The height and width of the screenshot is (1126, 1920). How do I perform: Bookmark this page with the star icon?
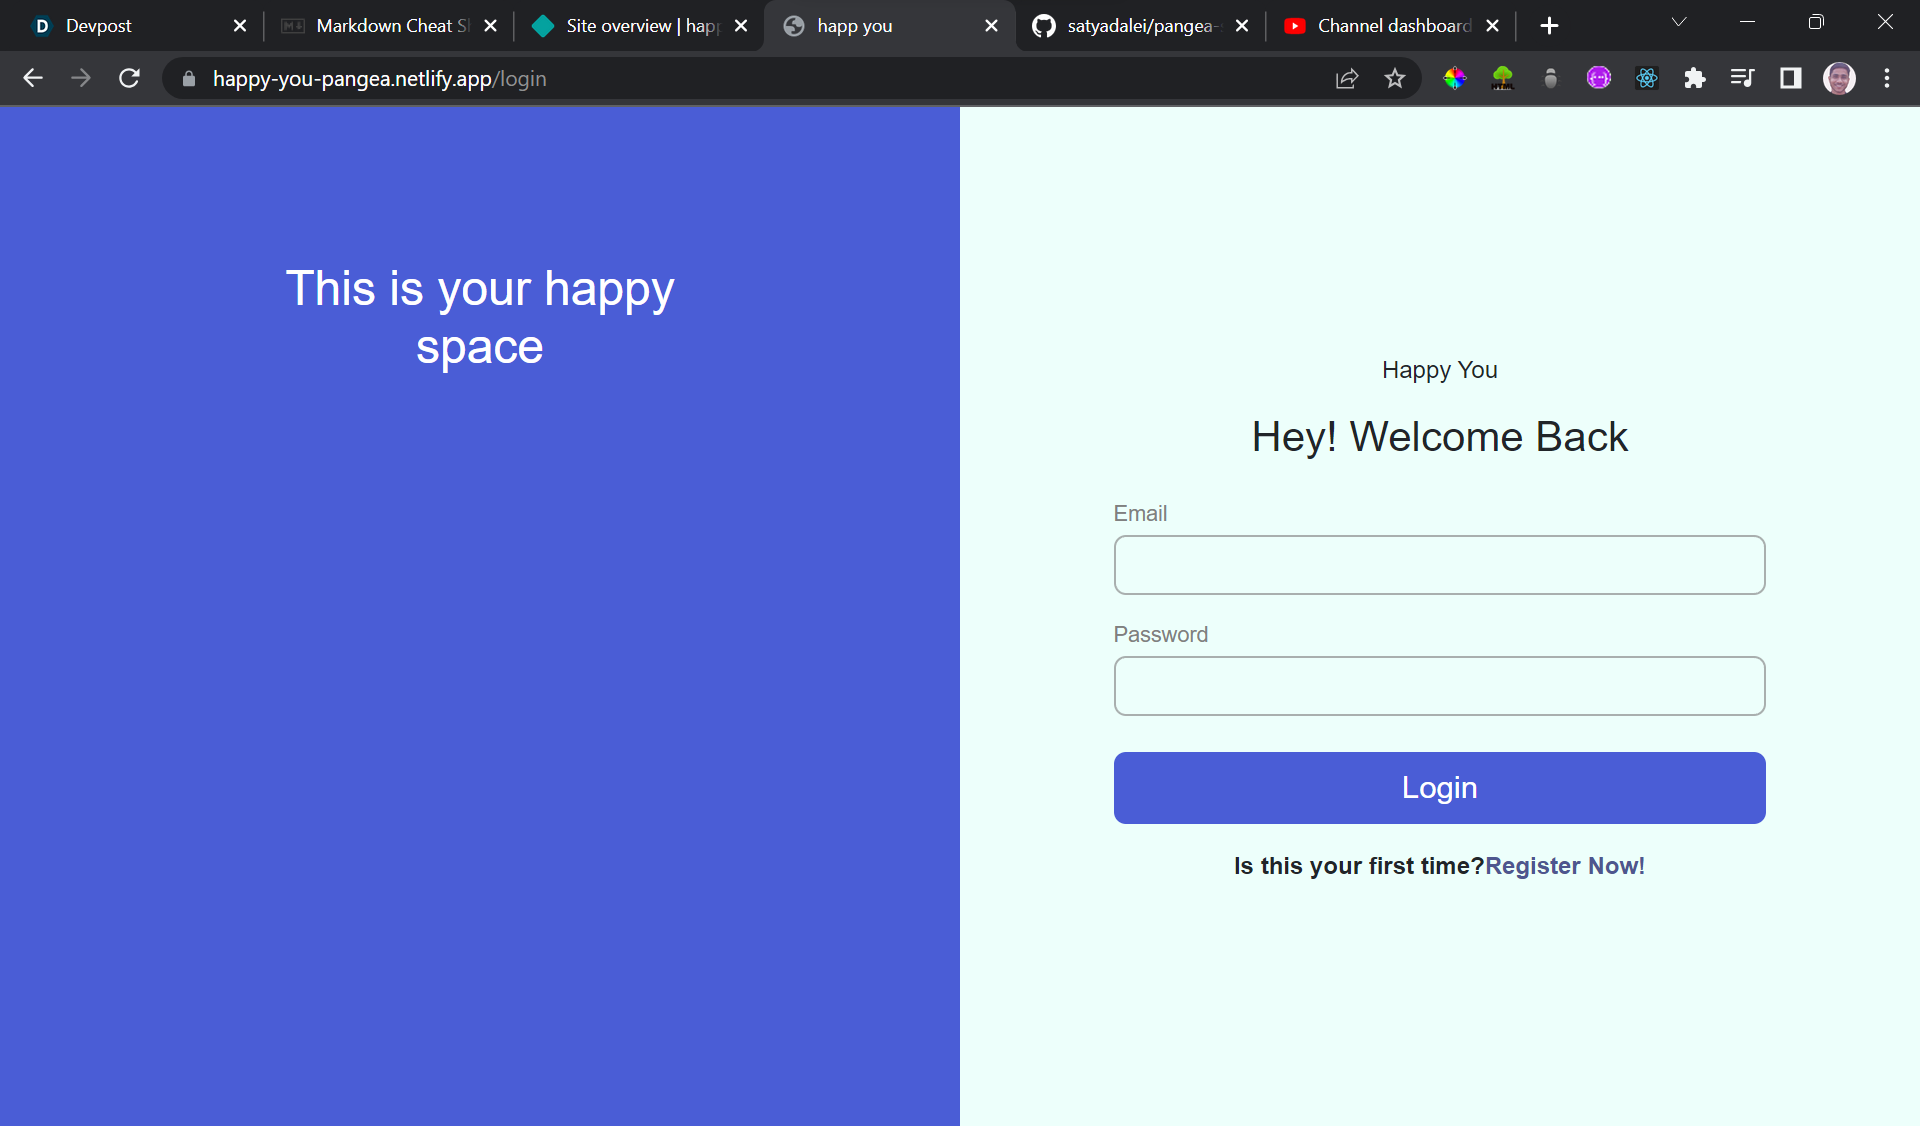point(1395,78)
